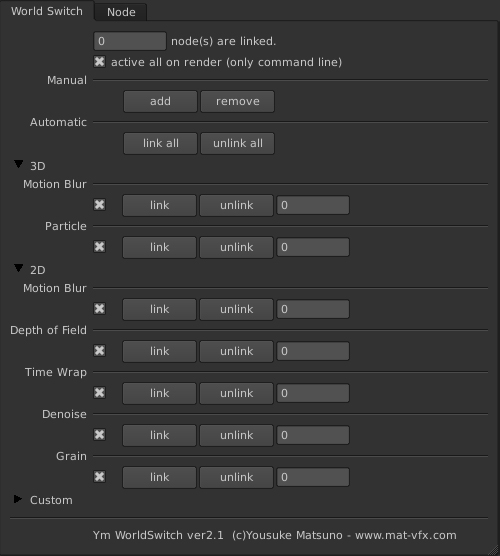Select the World Switch tab
This screenshot has width=500, height=556.
(x=47, y=11)
